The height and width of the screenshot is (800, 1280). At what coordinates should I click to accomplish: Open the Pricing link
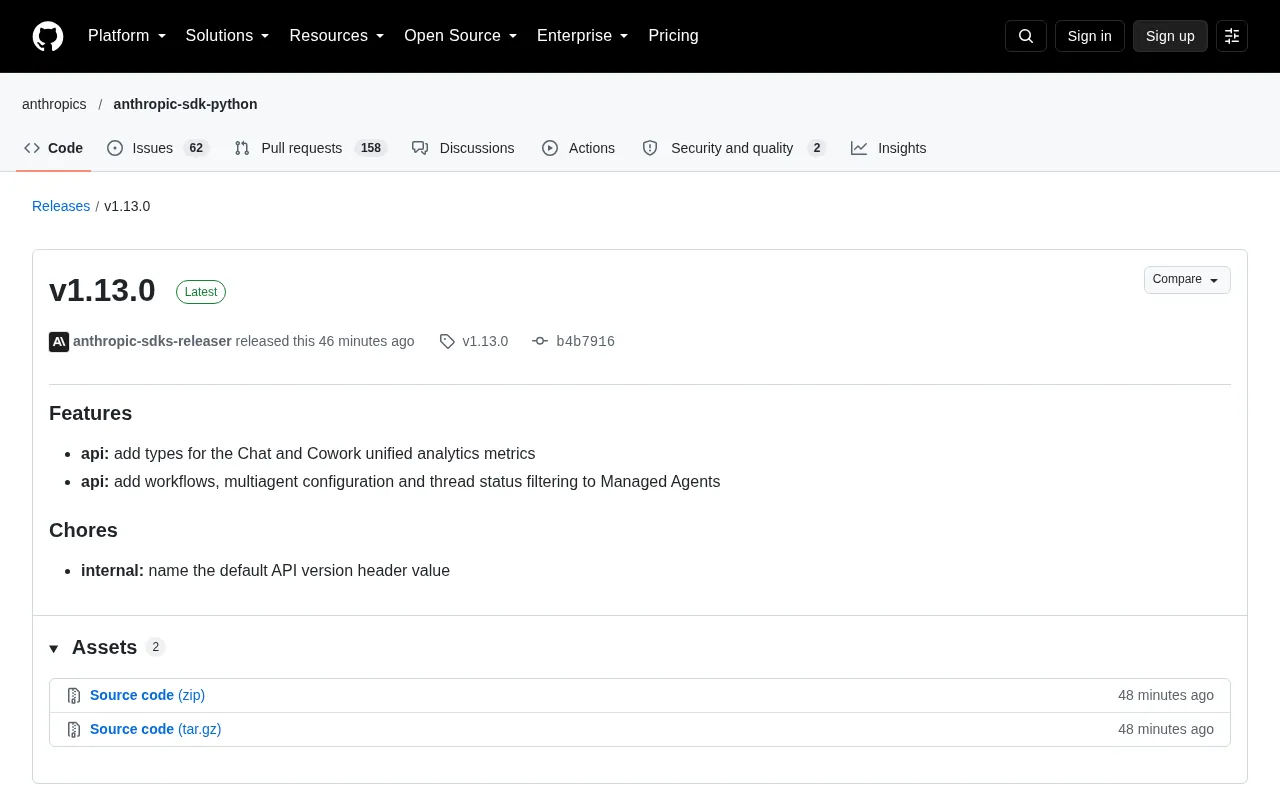click(x=673, y=36)
